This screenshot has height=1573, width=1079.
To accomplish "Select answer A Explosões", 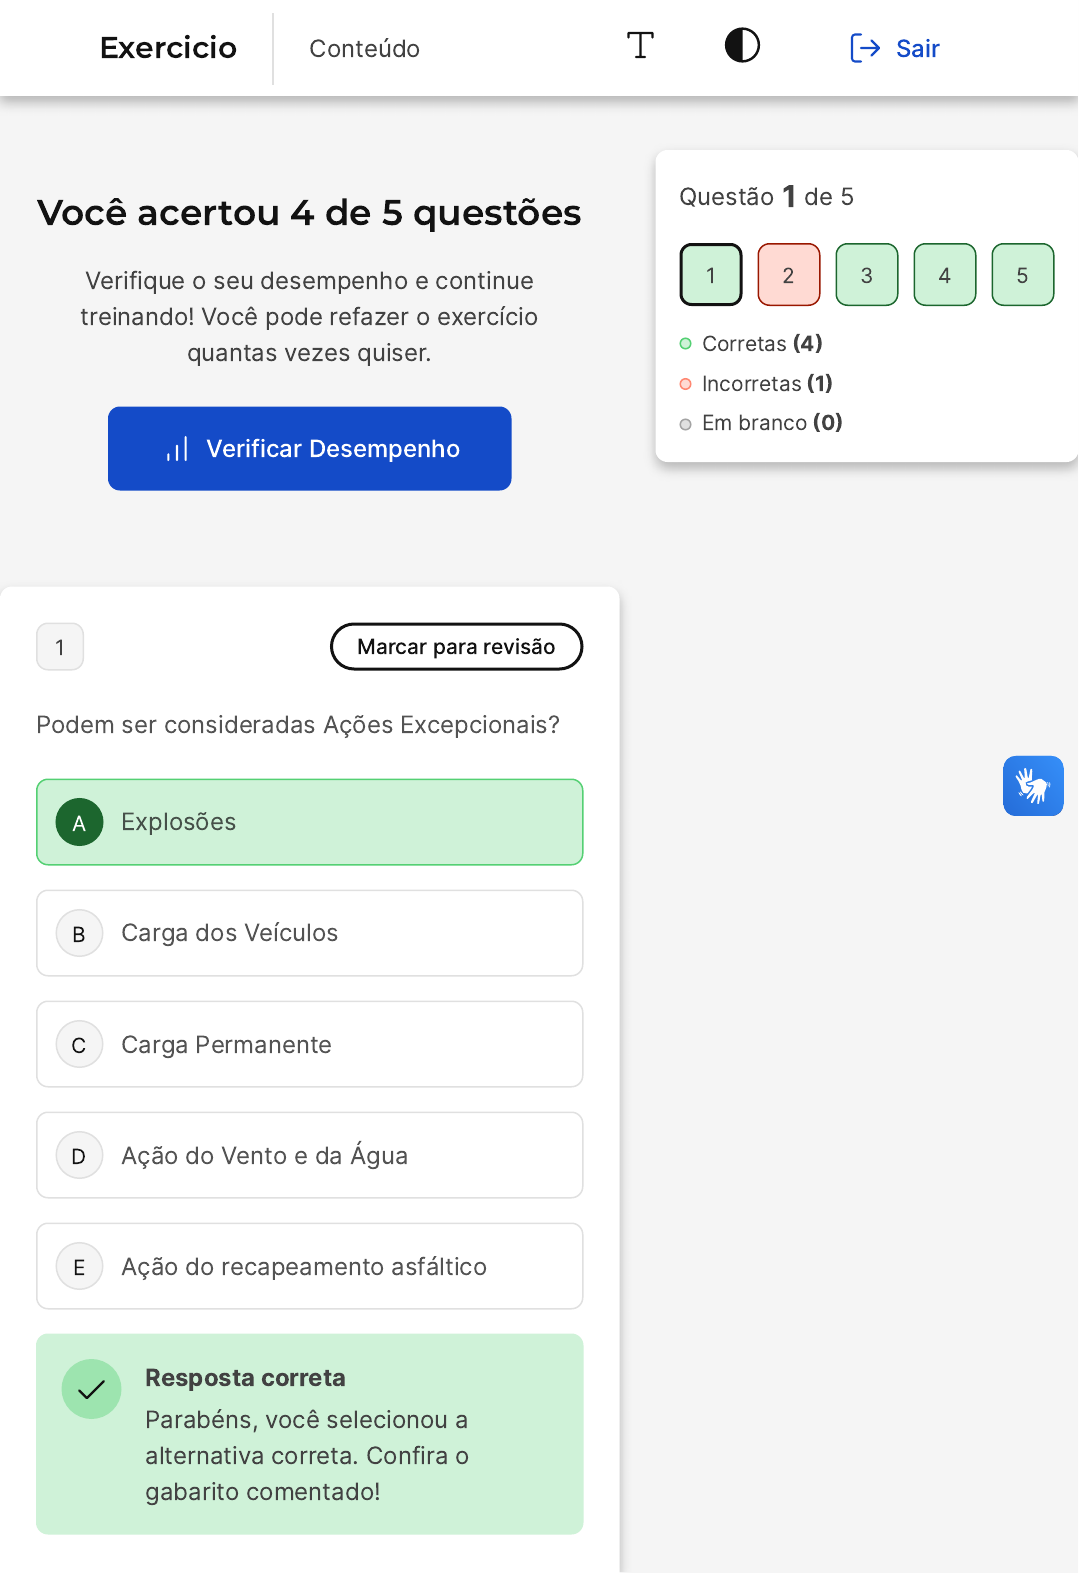I will [310, 822].
